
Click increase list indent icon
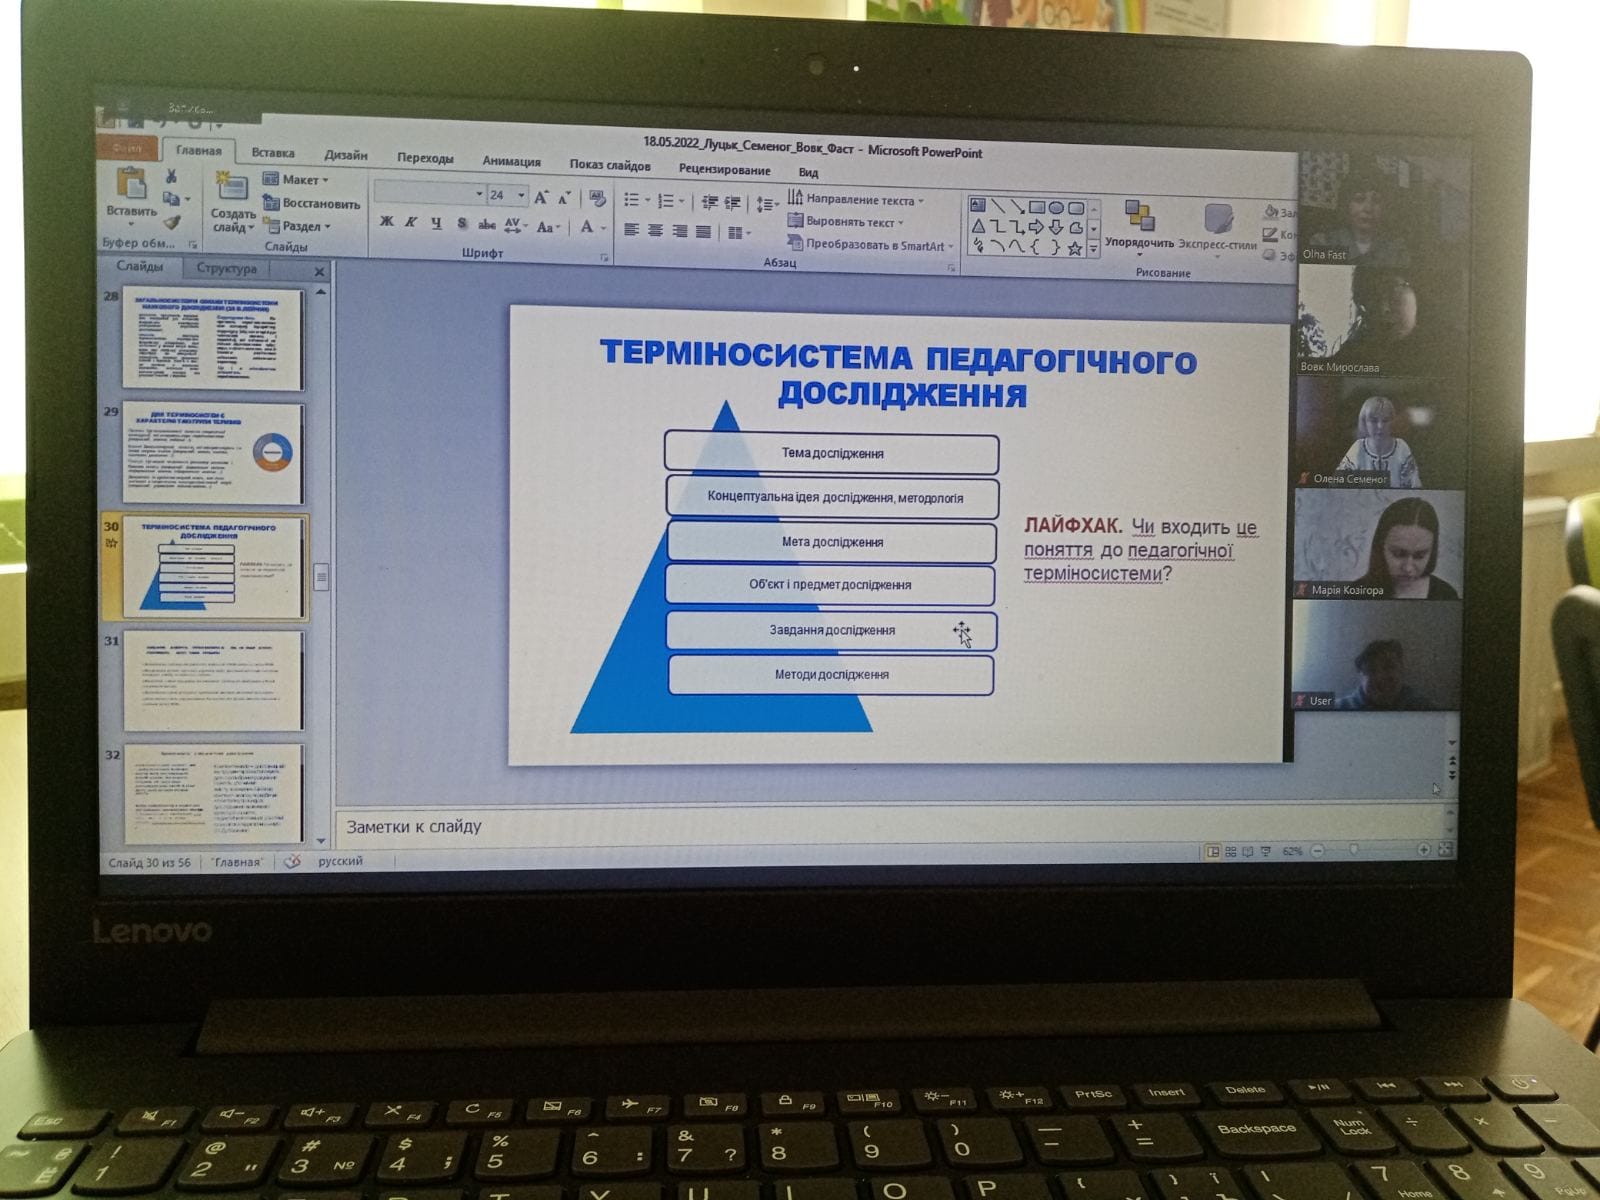pyautogui.click(x=732, y=203)
